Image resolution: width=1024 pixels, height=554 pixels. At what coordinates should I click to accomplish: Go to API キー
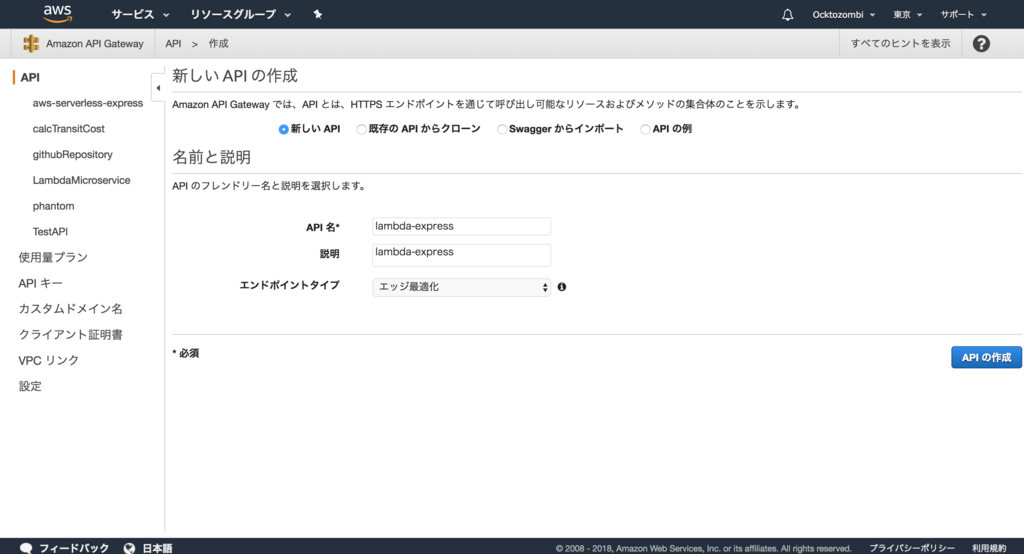[x=40, y=284]
